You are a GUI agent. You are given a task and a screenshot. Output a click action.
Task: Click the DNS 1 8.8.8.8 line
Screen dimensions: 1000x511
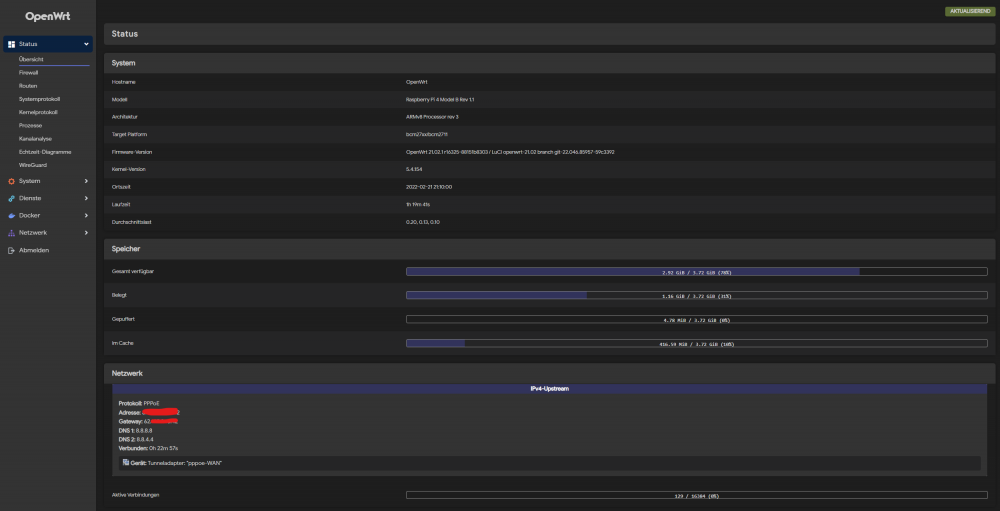(135, 431)
